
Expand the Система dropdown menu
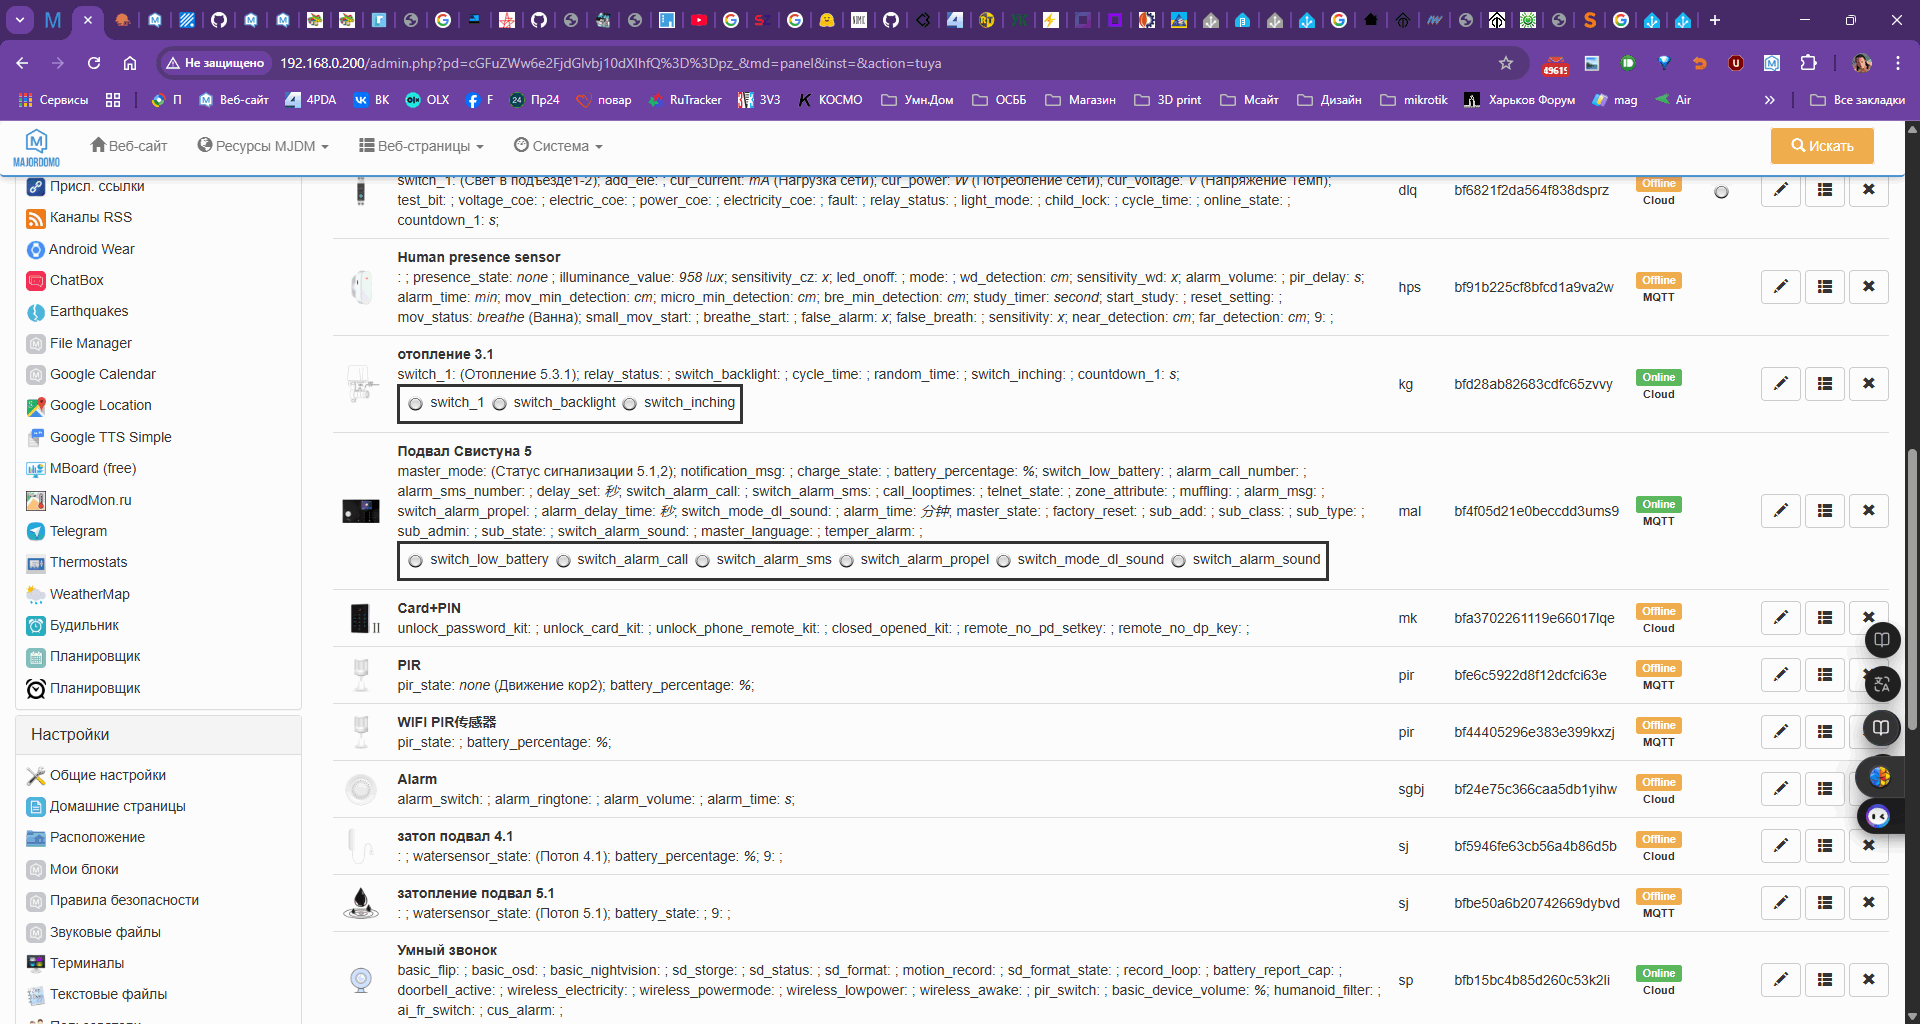pos(558,146)
